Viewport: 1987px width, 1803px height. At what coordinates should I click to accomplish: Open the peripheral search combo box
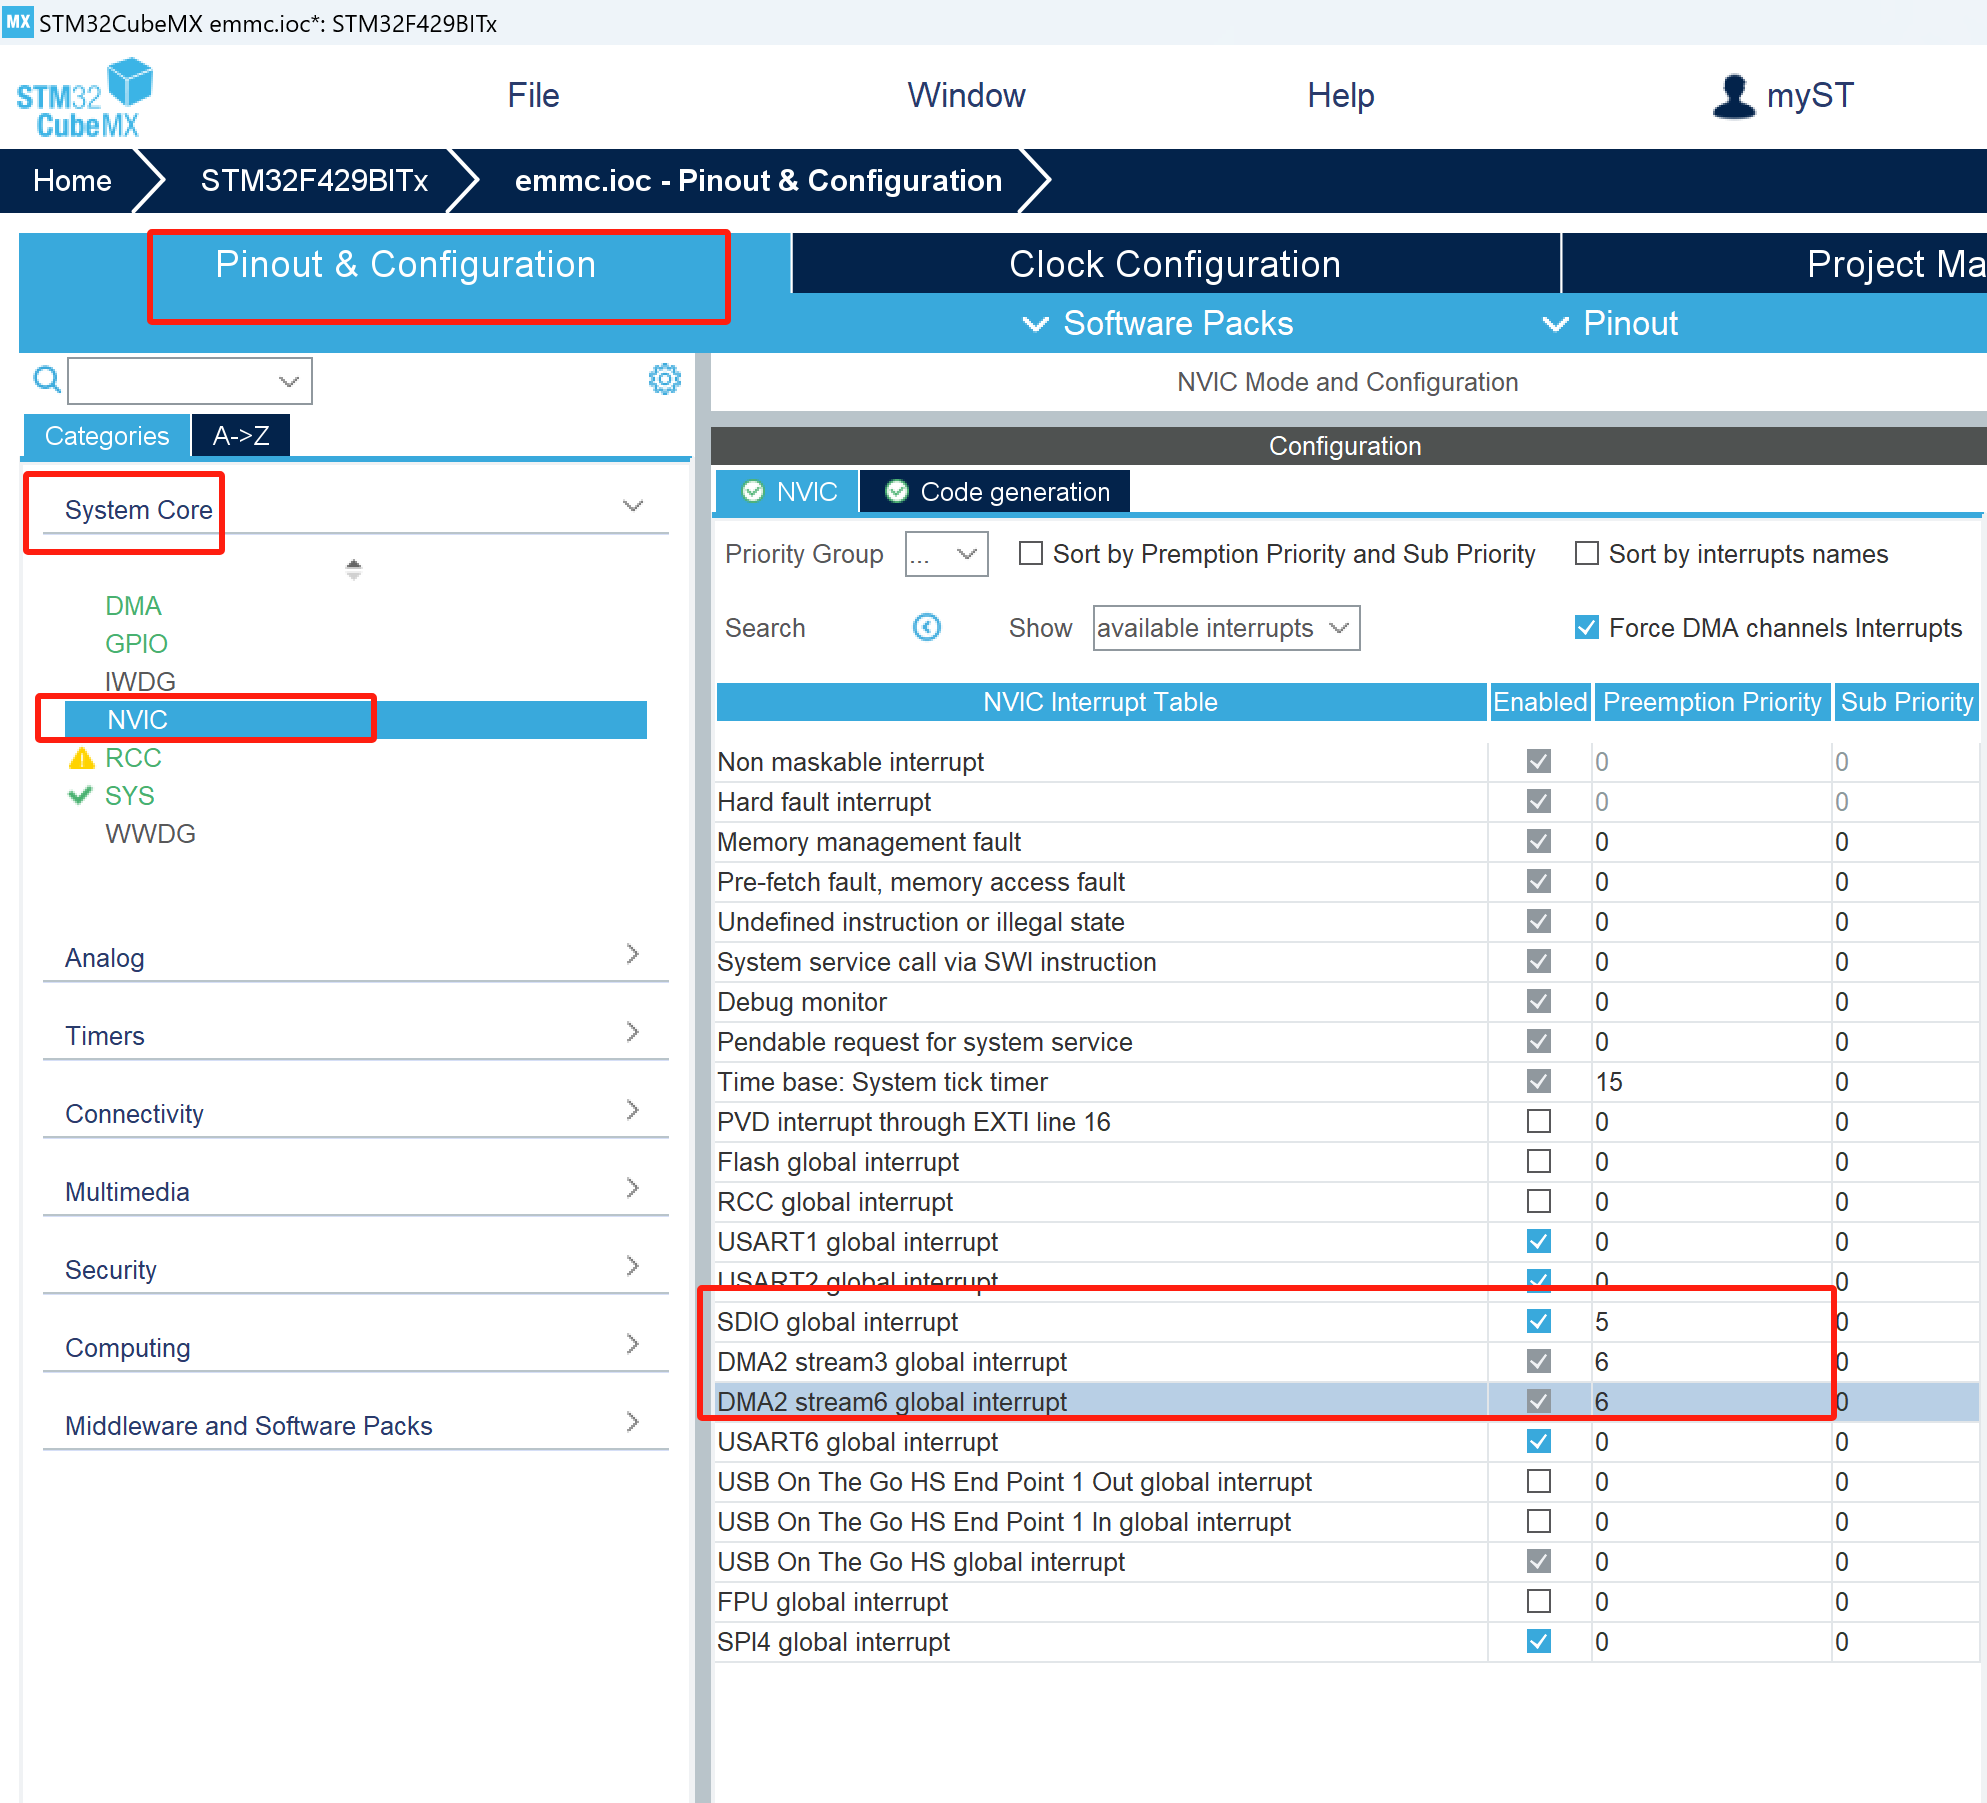[x=190, y=381]
